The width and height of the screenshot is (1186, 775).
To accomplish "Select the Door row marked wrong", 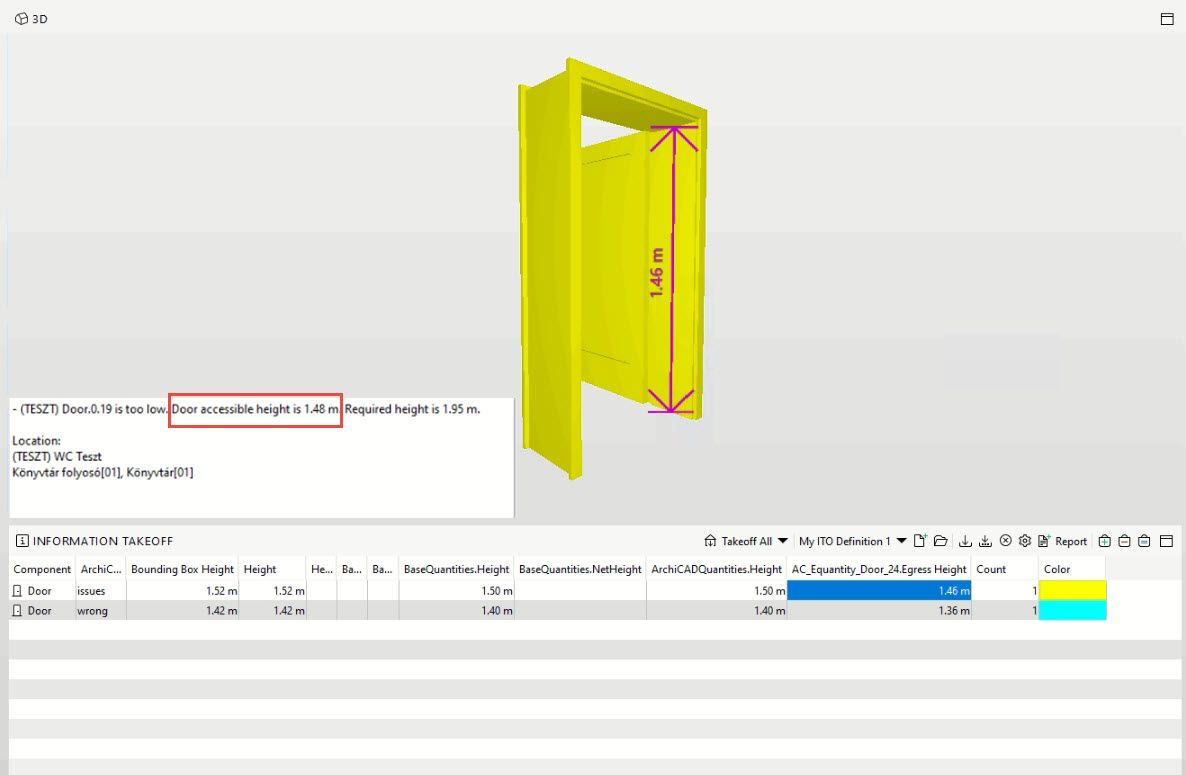I will [x=558, y=610].
